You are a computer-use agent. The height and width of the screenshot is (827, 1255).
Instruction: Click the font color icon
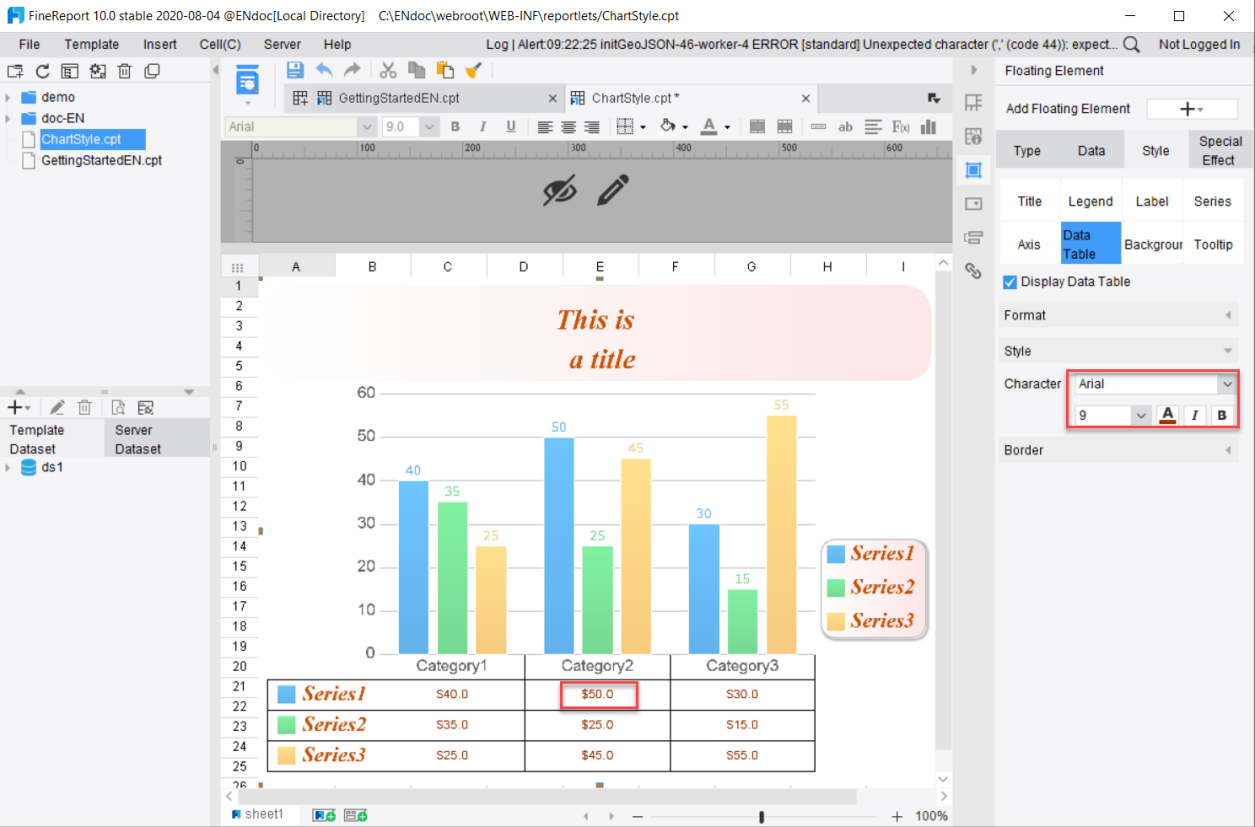[710, 128]
